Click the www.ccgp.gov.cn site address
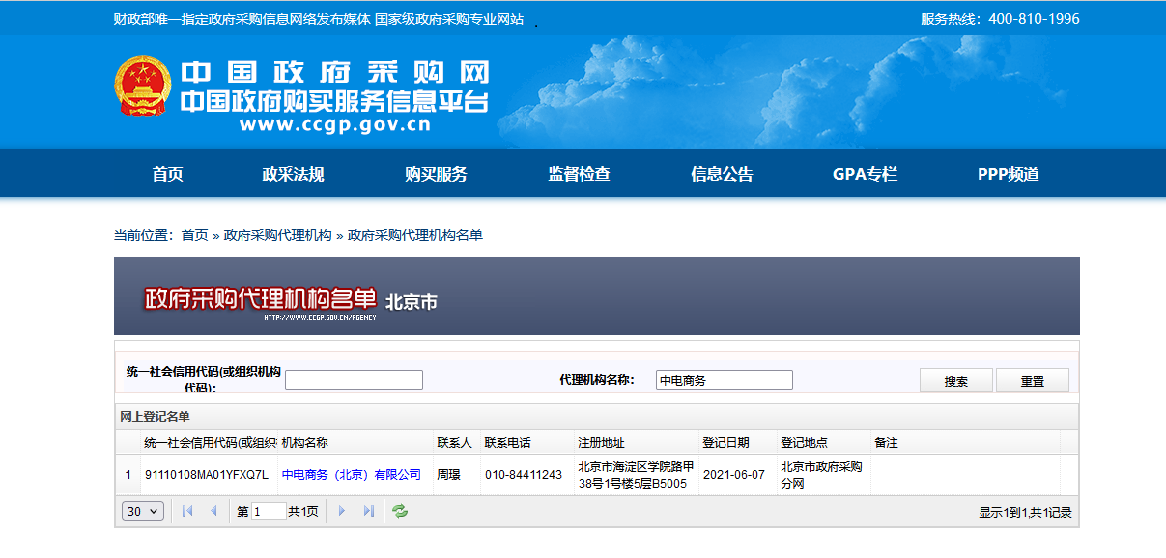Screen dimensions: 1166x558 coord(335,125)
